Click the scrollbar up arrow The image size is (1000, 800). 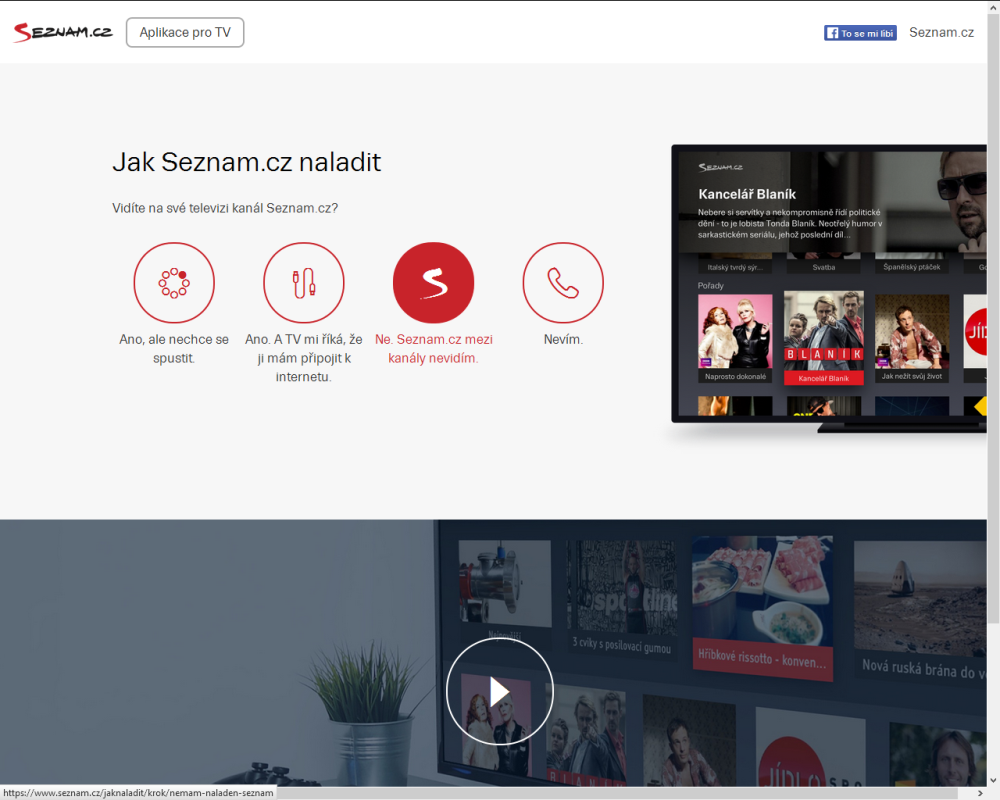[x=994, y=6]
